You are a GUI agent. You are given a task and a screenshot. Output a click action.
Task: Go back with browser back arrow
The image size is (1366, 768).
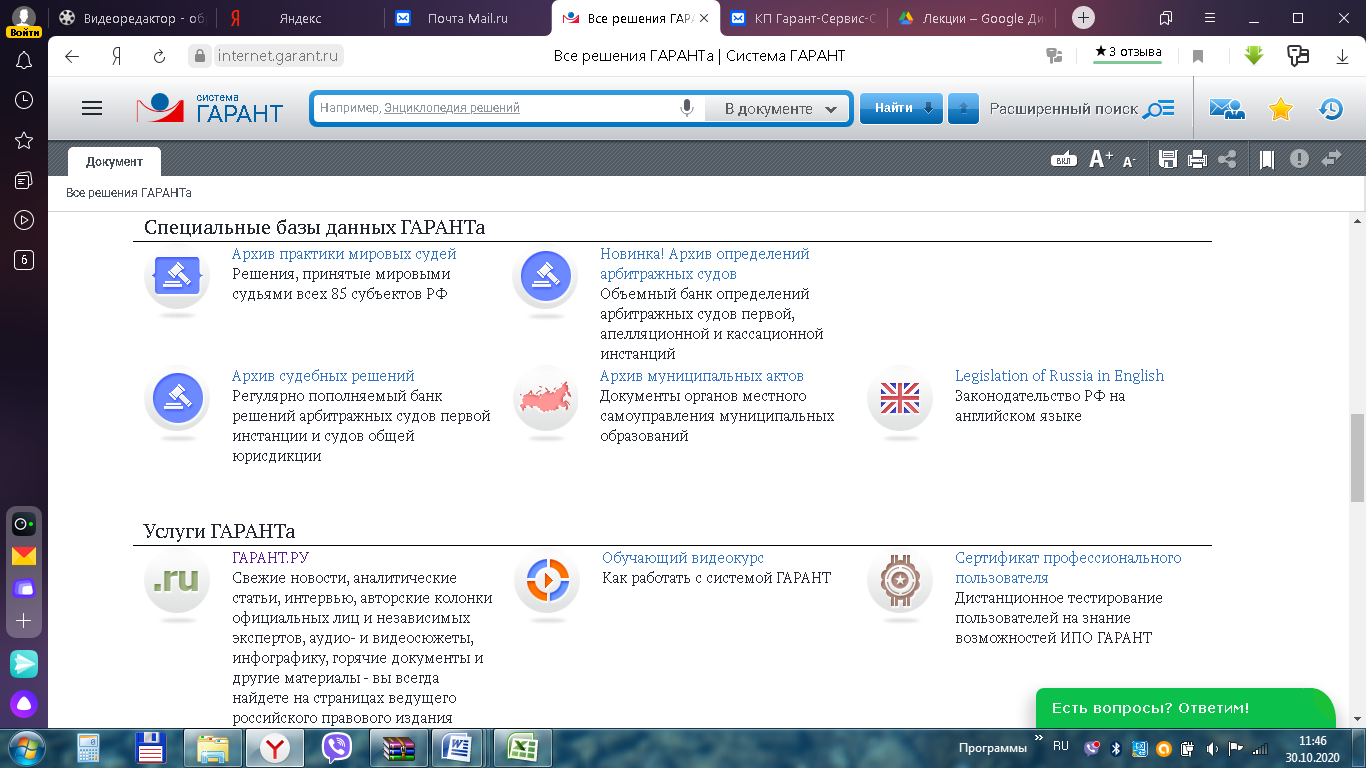coord(72,56)
